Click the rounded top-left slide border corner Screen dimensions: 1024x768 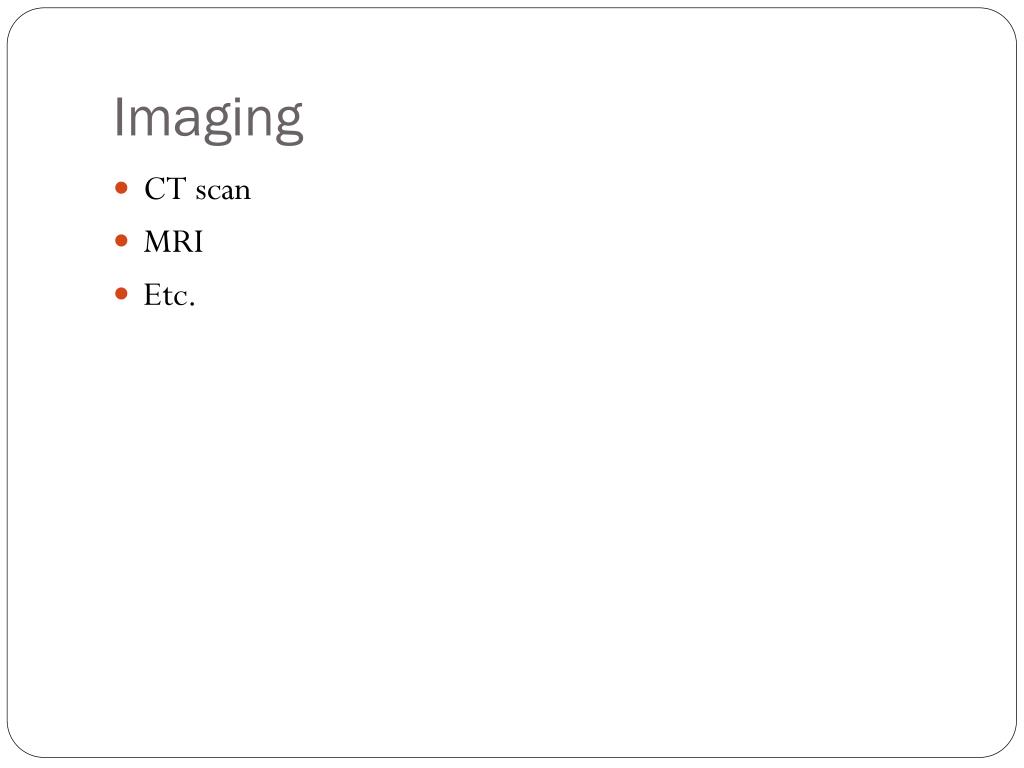coord(20,20)
